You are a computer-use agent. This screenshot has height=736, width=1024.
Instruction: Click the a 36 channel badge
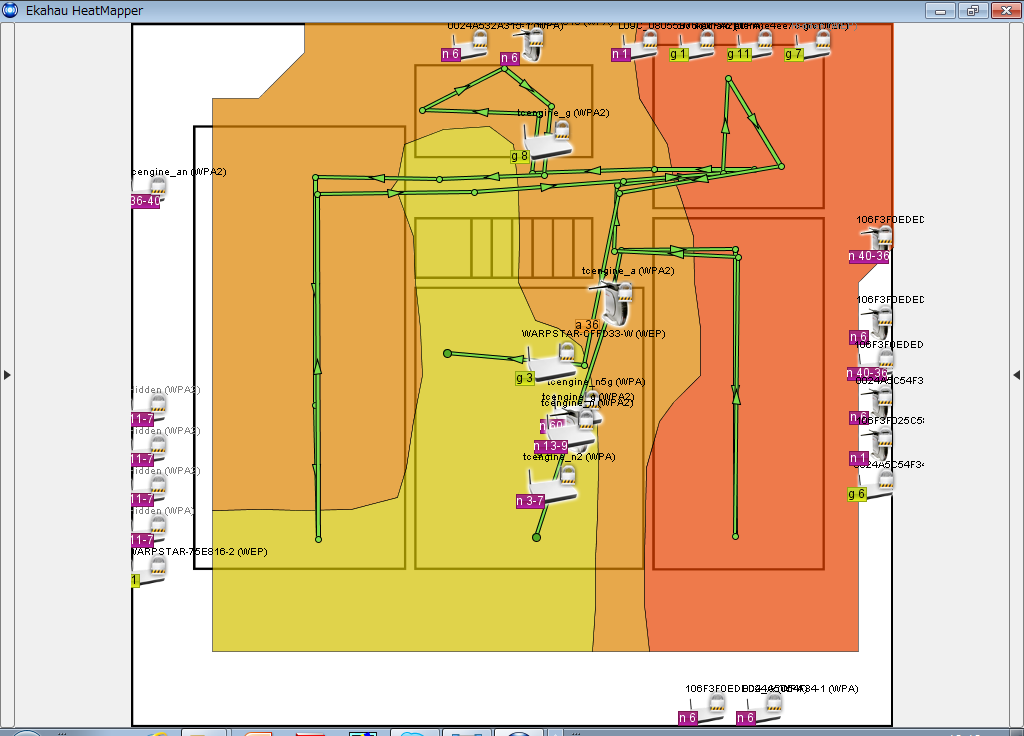586,325
